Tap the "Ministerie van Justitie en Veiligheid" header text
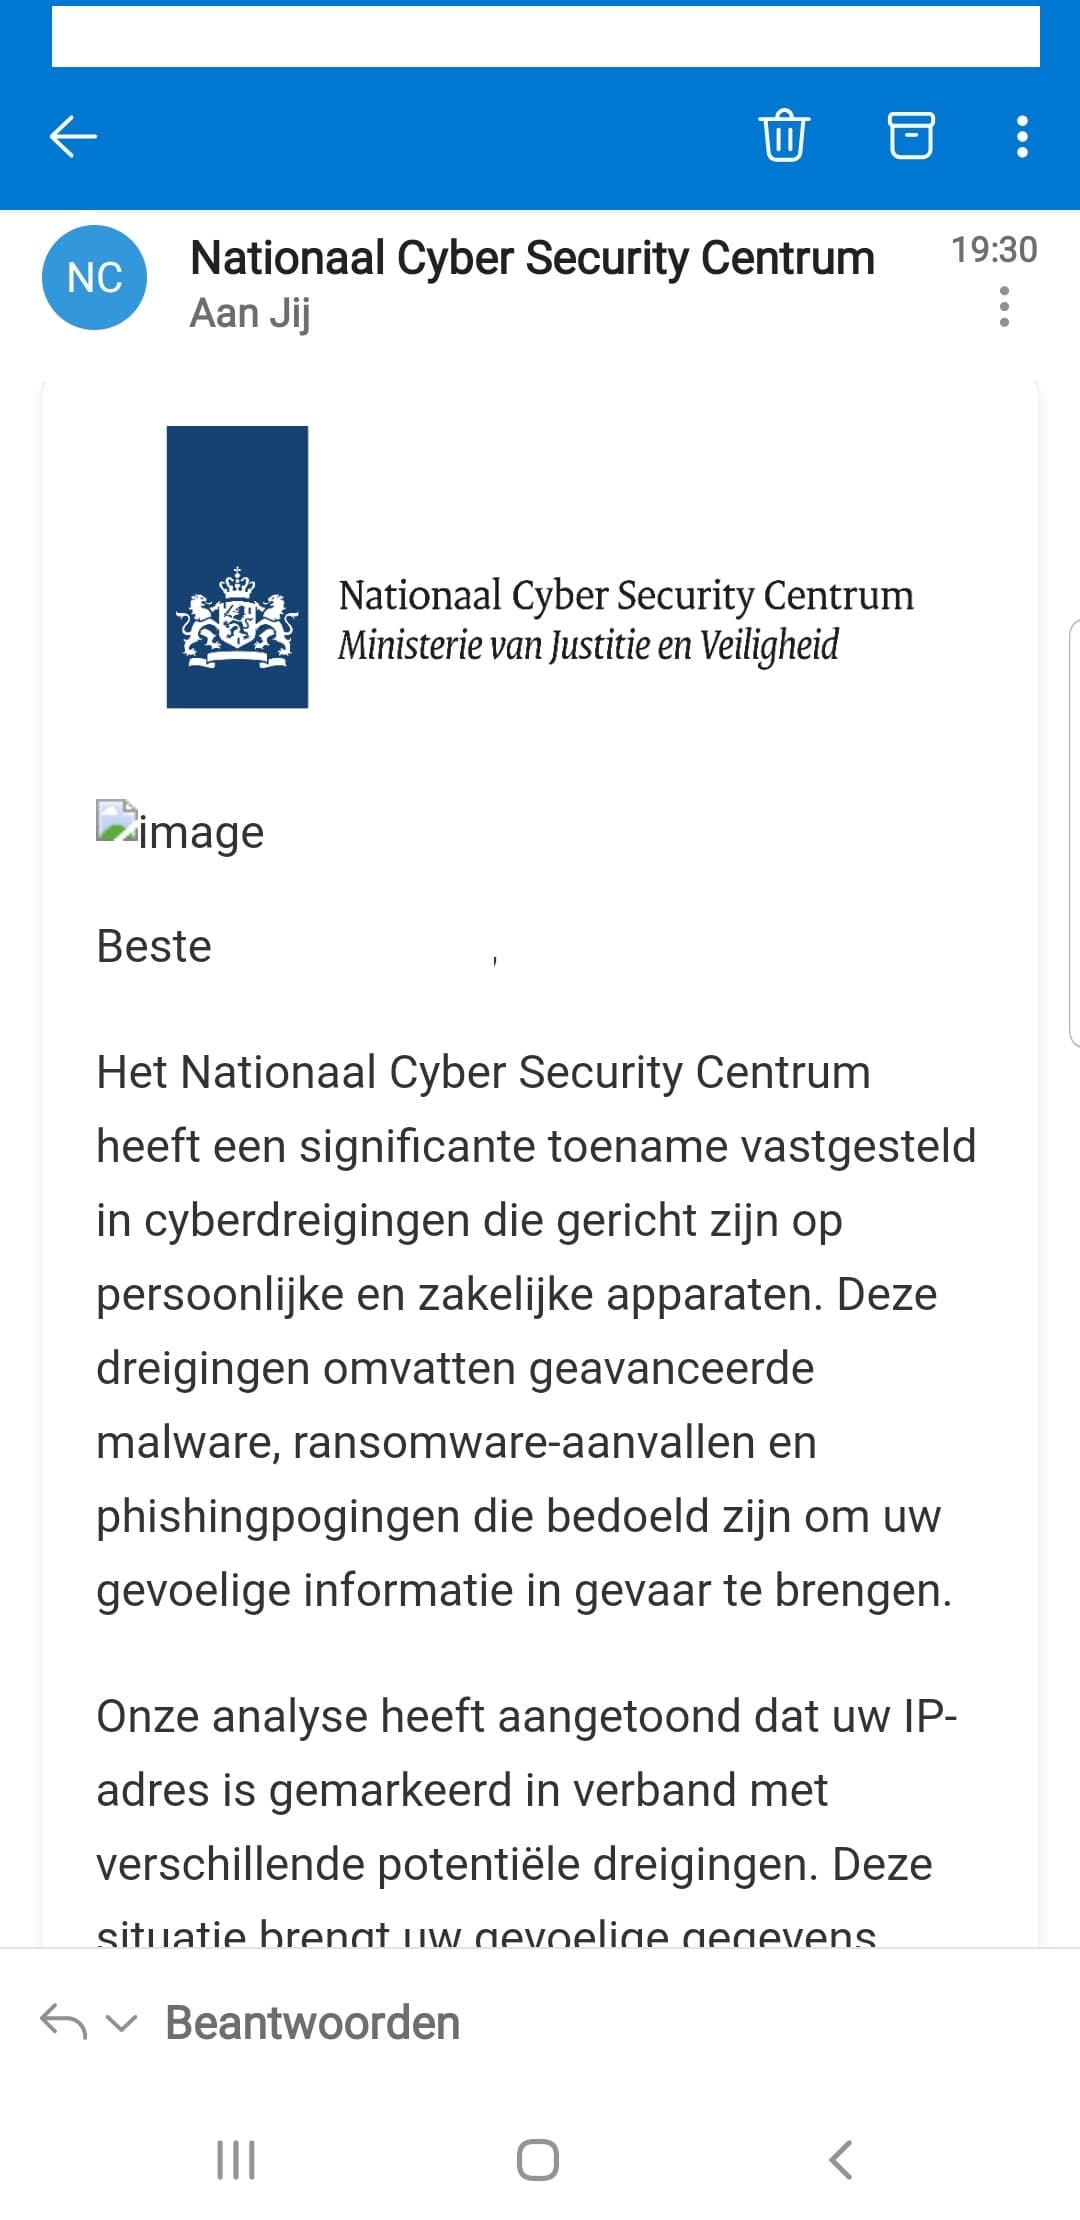 point(588,646)
